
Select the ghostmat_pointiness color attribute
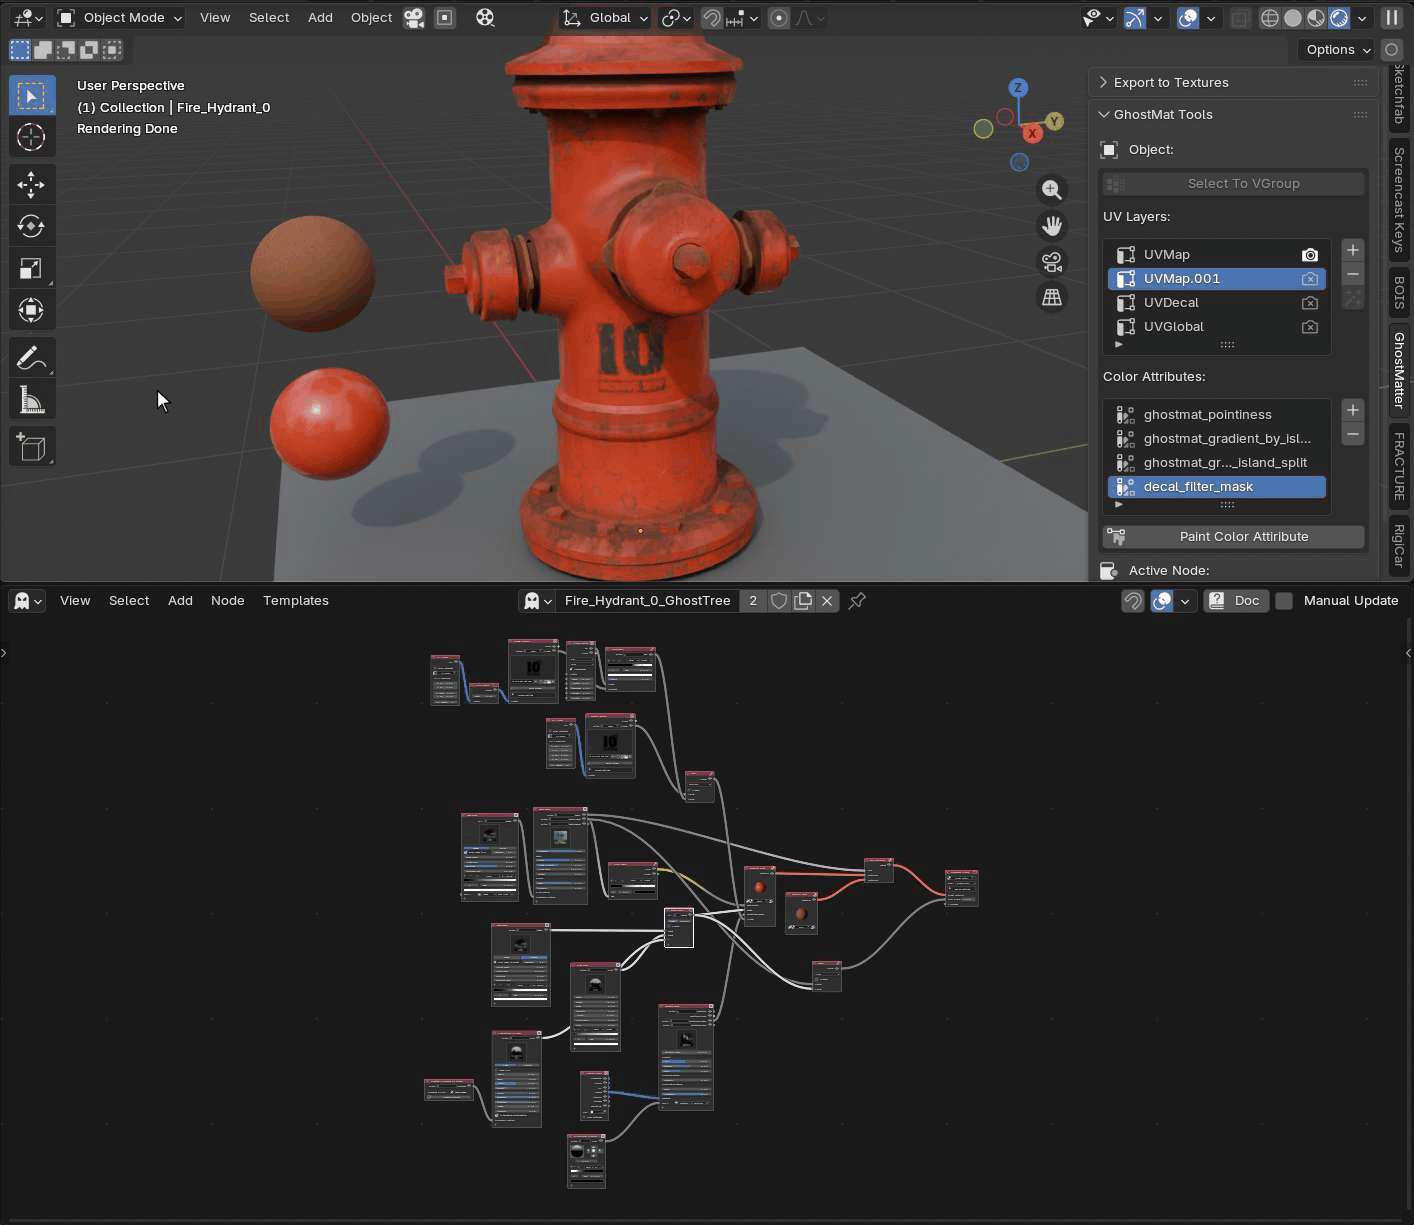1207,415
